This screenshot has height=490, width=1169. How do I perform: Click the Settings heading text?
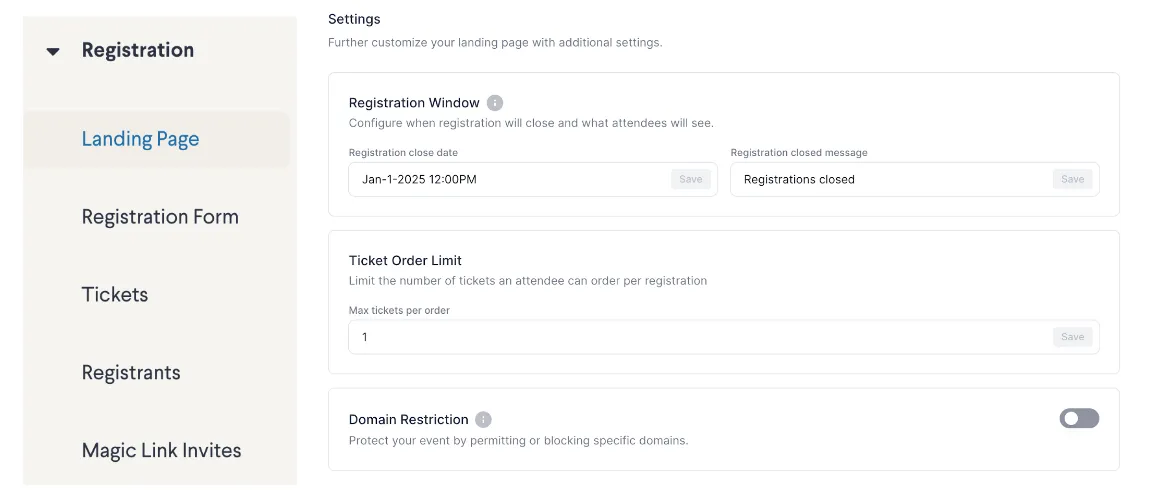pos(354,19)
